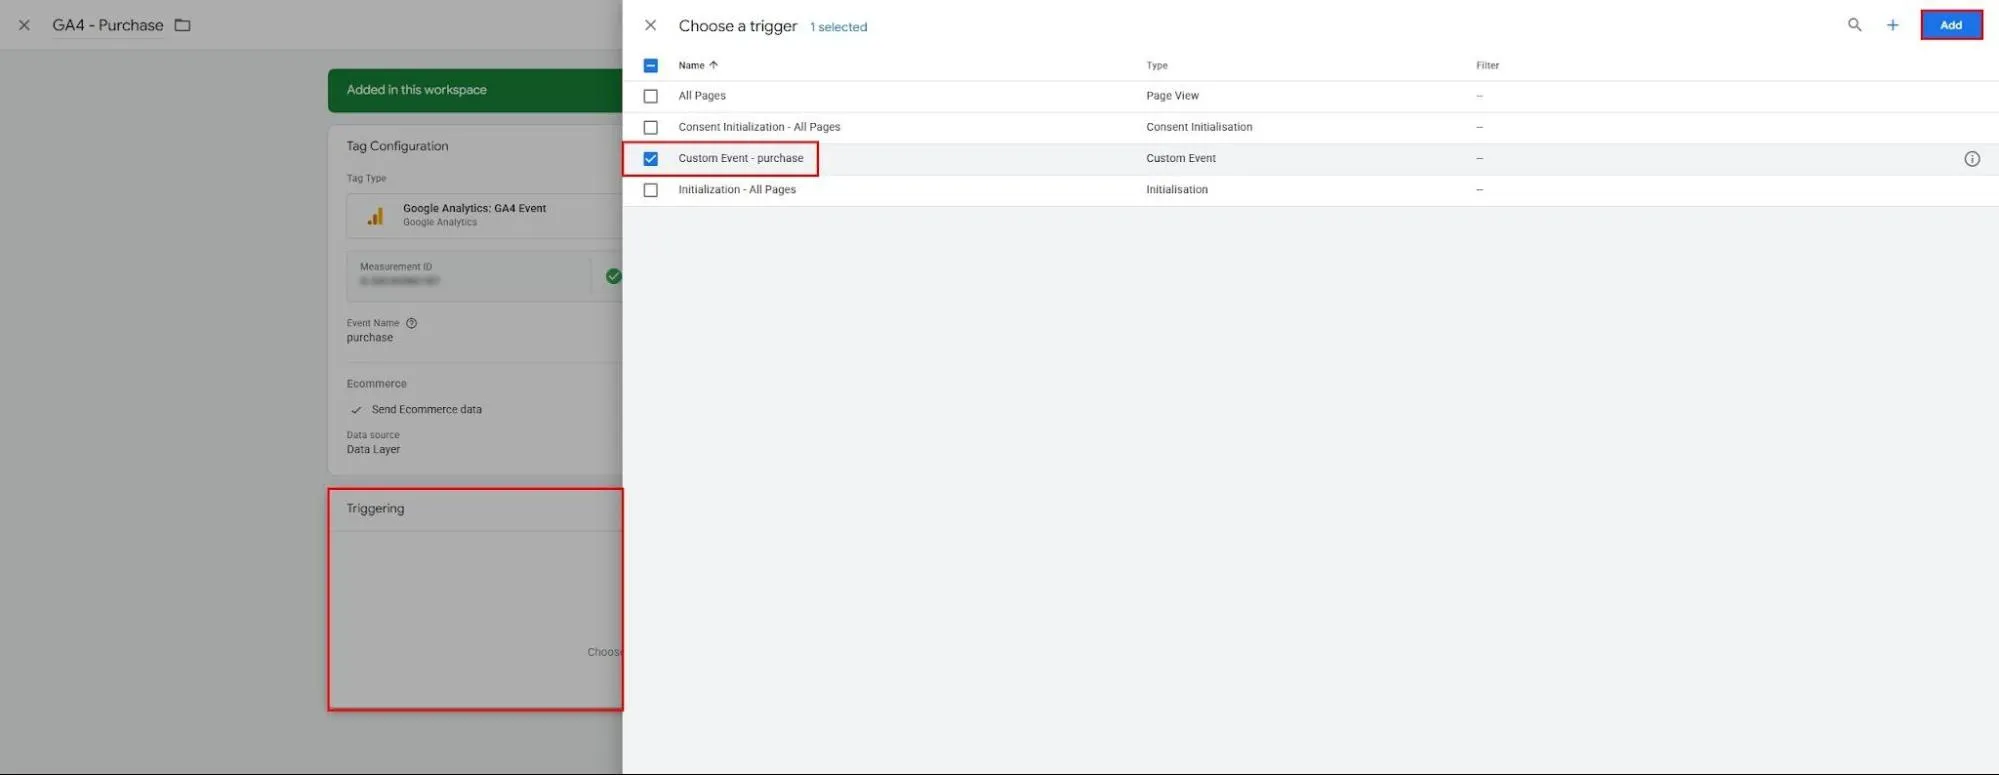Tick Consent Initialization - All Pages checkbox
Image resolution: width=1999 pixels, height=775 pixels.
pos(651,127)
